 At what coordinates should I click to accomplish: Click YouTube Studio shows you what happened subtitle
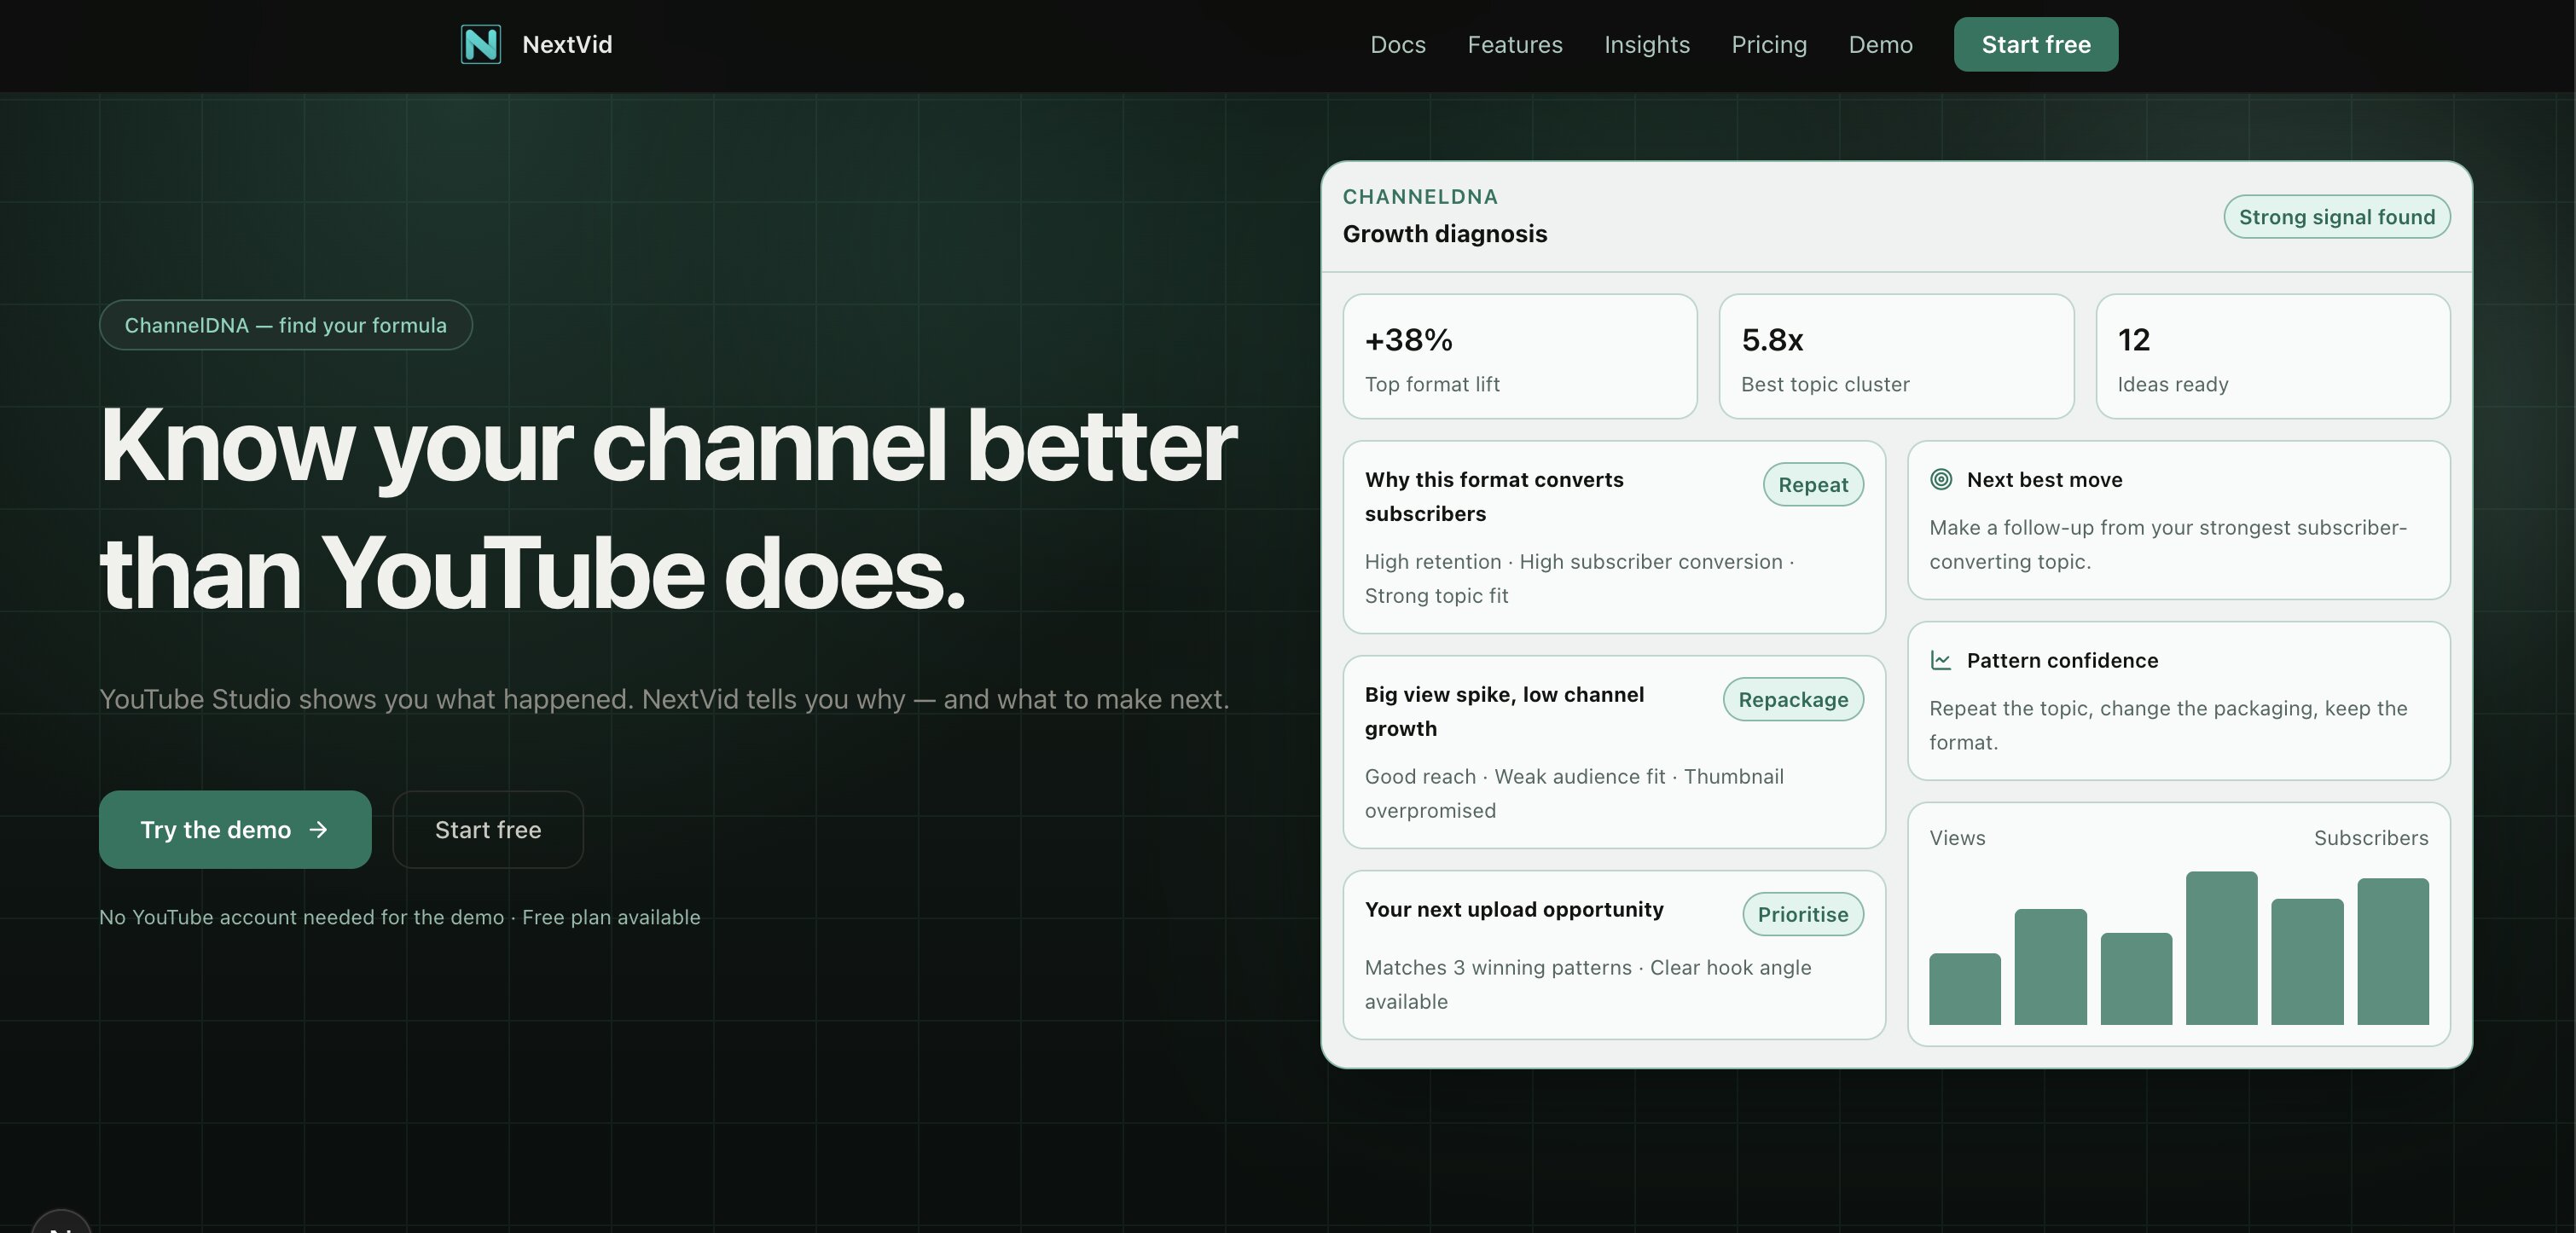(664, 699)
